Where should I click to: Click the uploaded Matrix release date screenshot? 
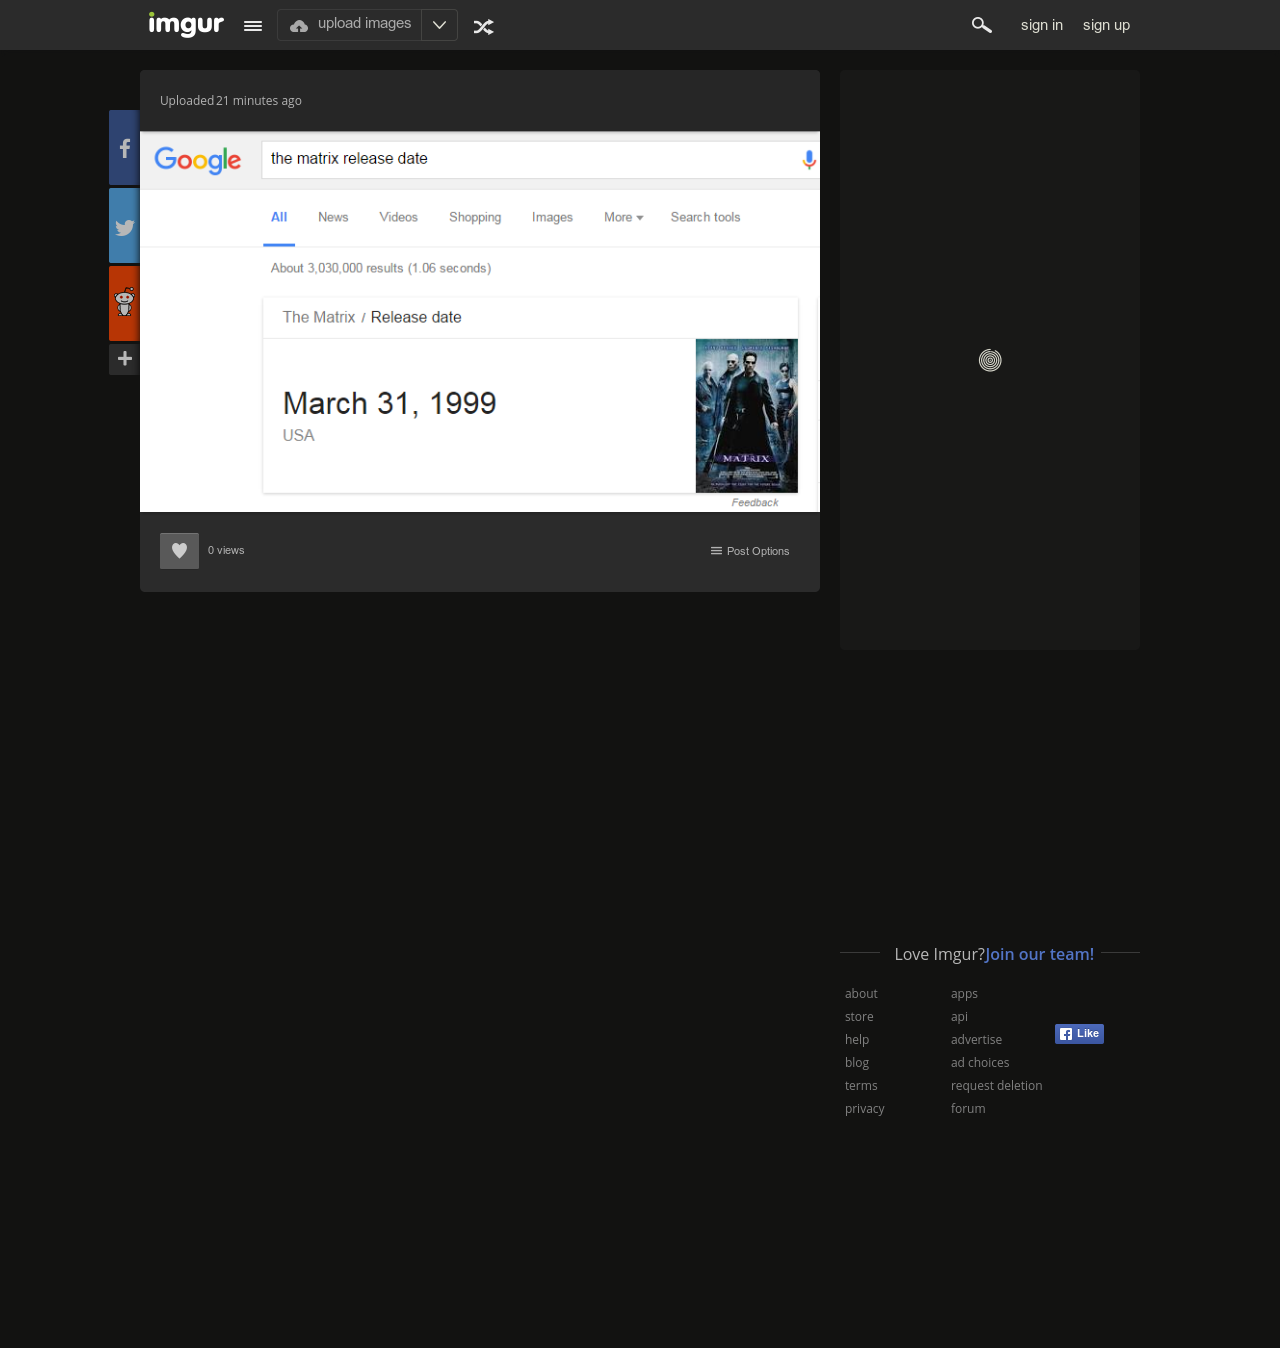480,322
